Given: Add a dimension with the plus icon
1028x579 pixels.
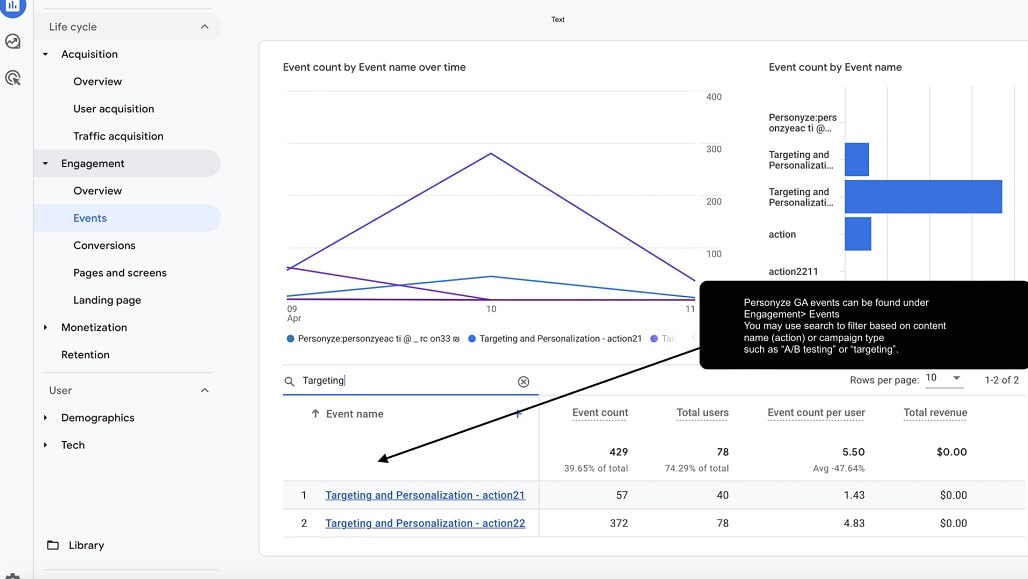Looking at the screenshot, I should [x=518, y=413].
